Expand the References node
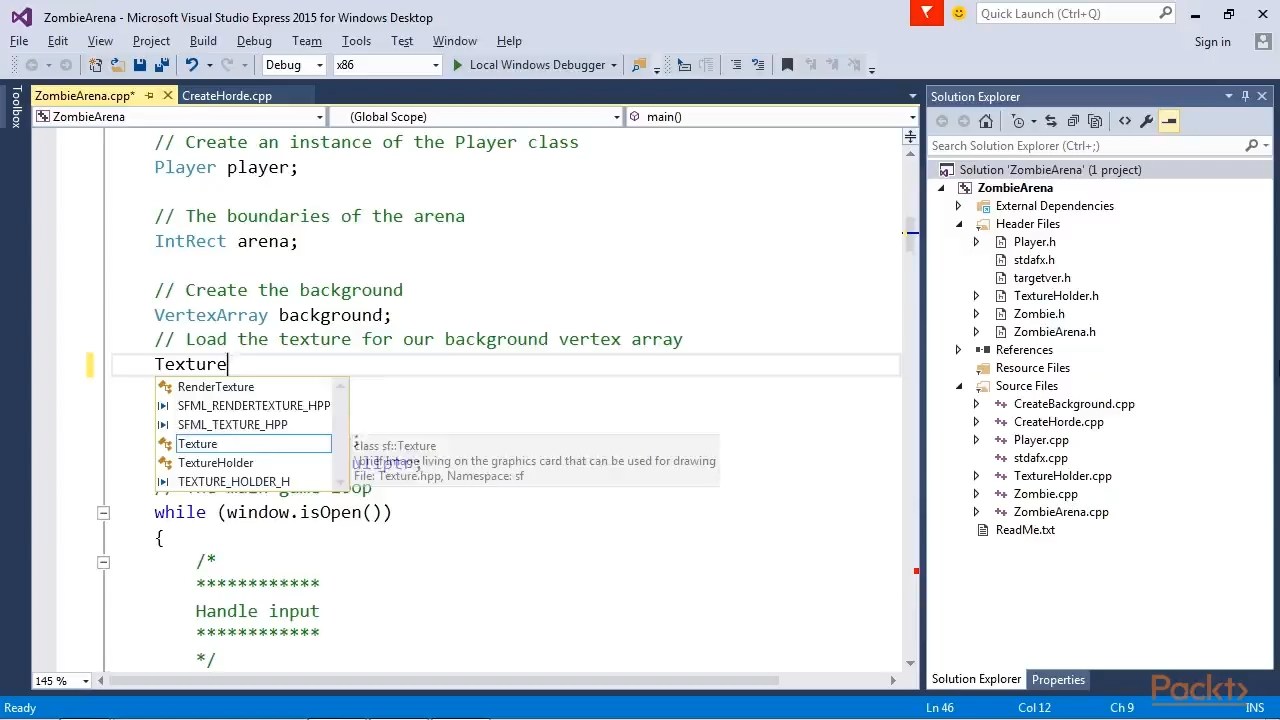Image resolution: width=1280 pixels, height=720 pixels. [959, 350]
